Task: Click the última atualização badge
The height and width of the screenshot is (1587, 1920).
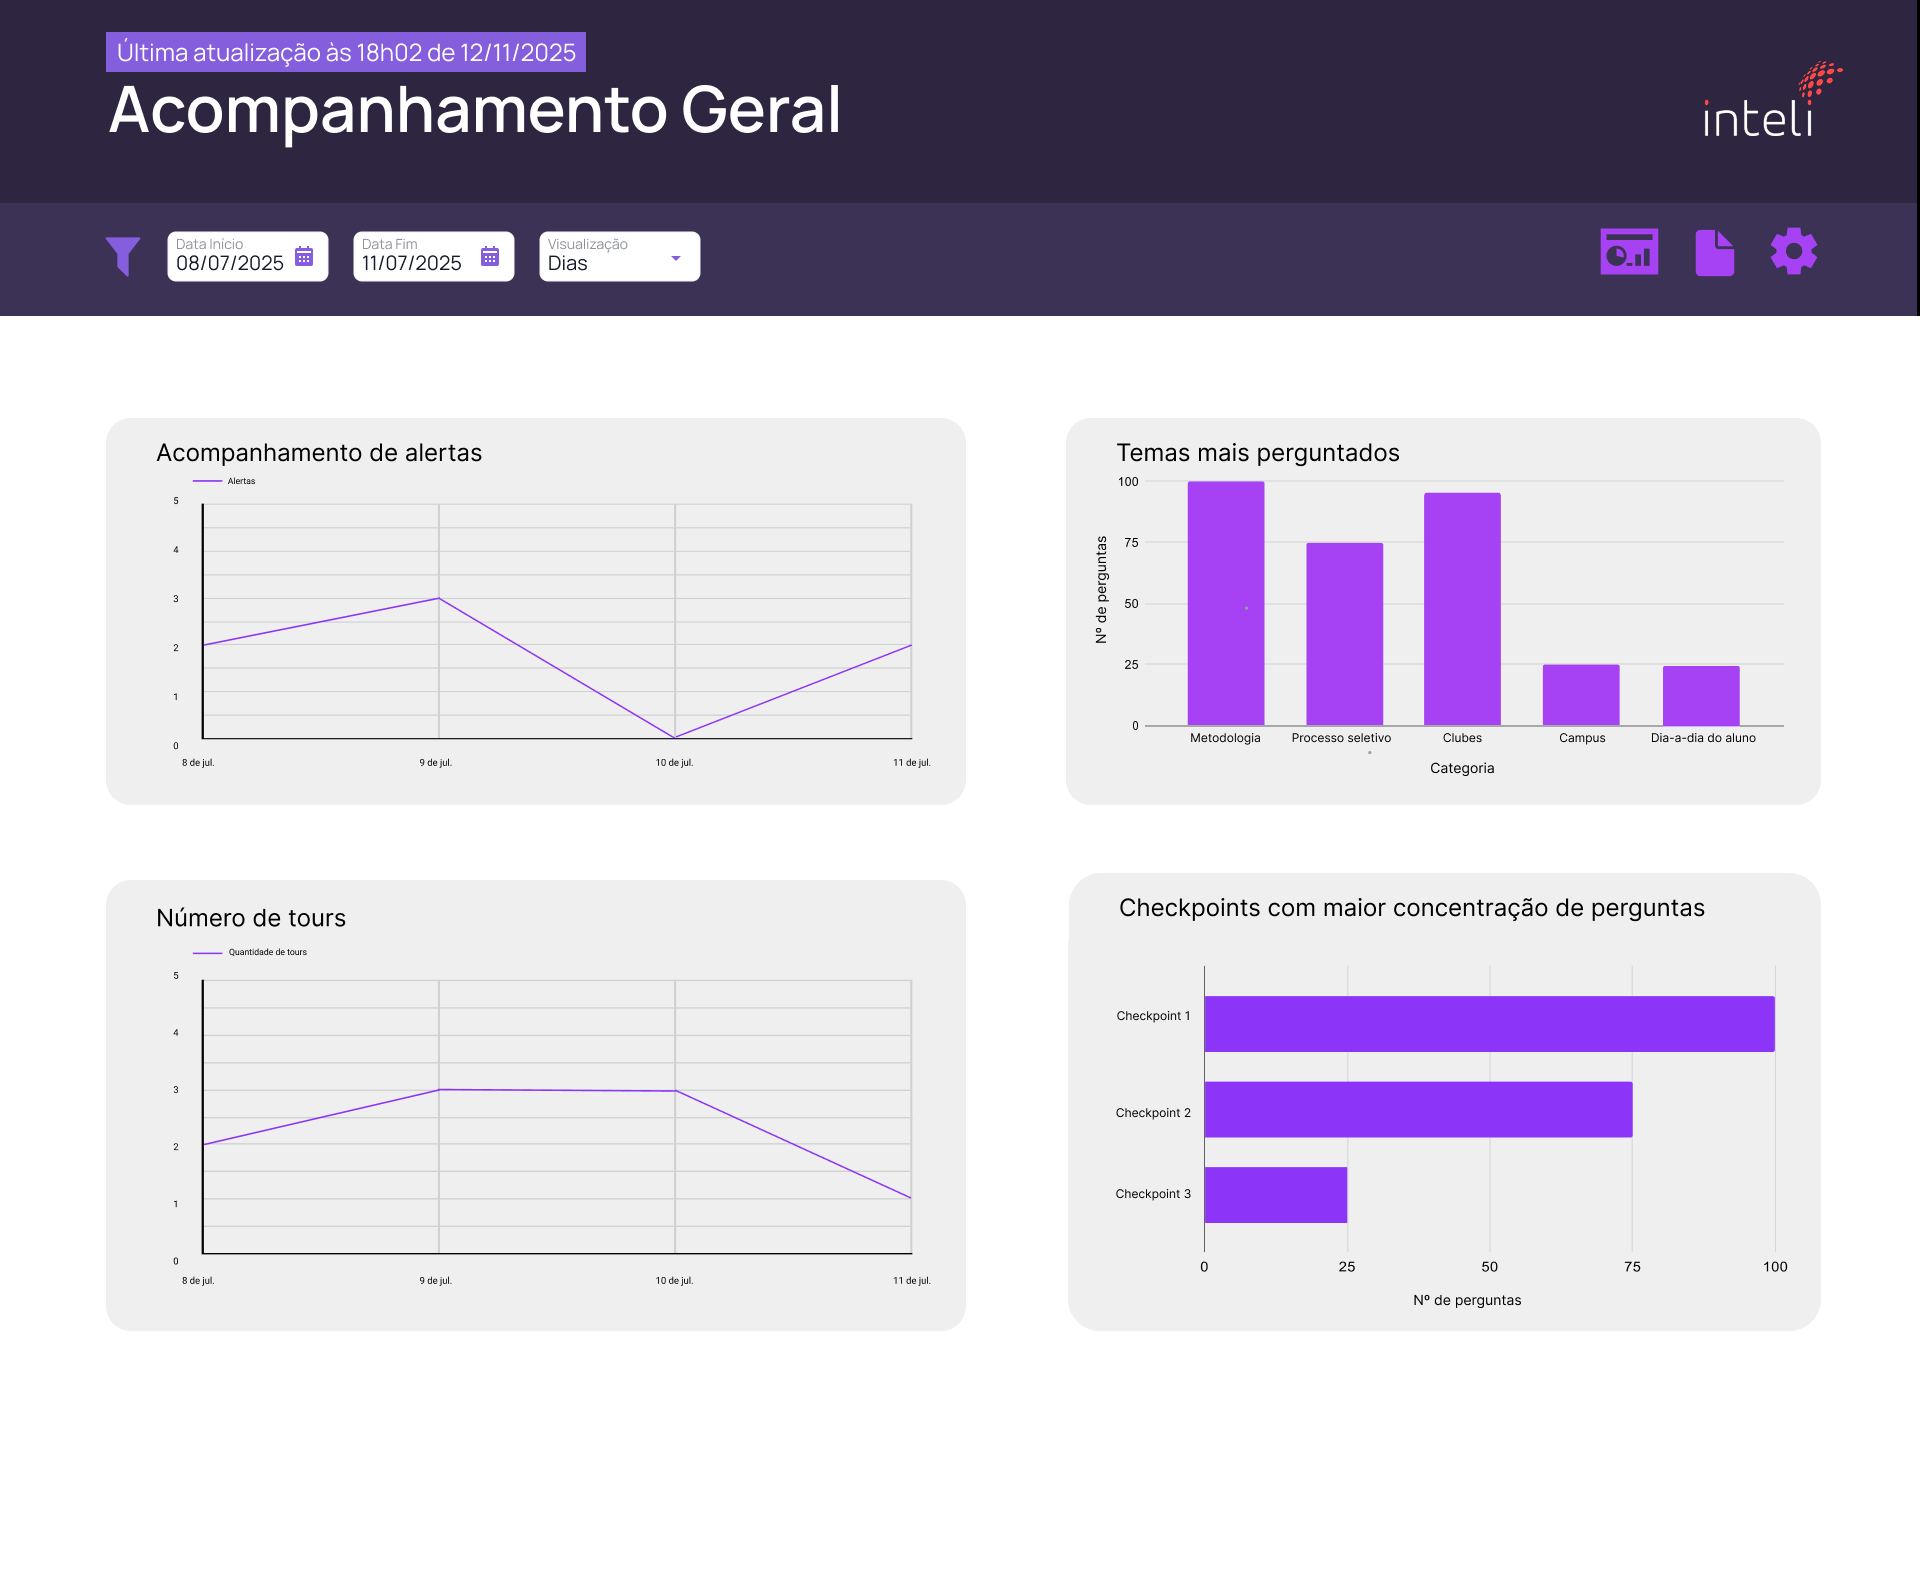Action: tap(346, 51)
